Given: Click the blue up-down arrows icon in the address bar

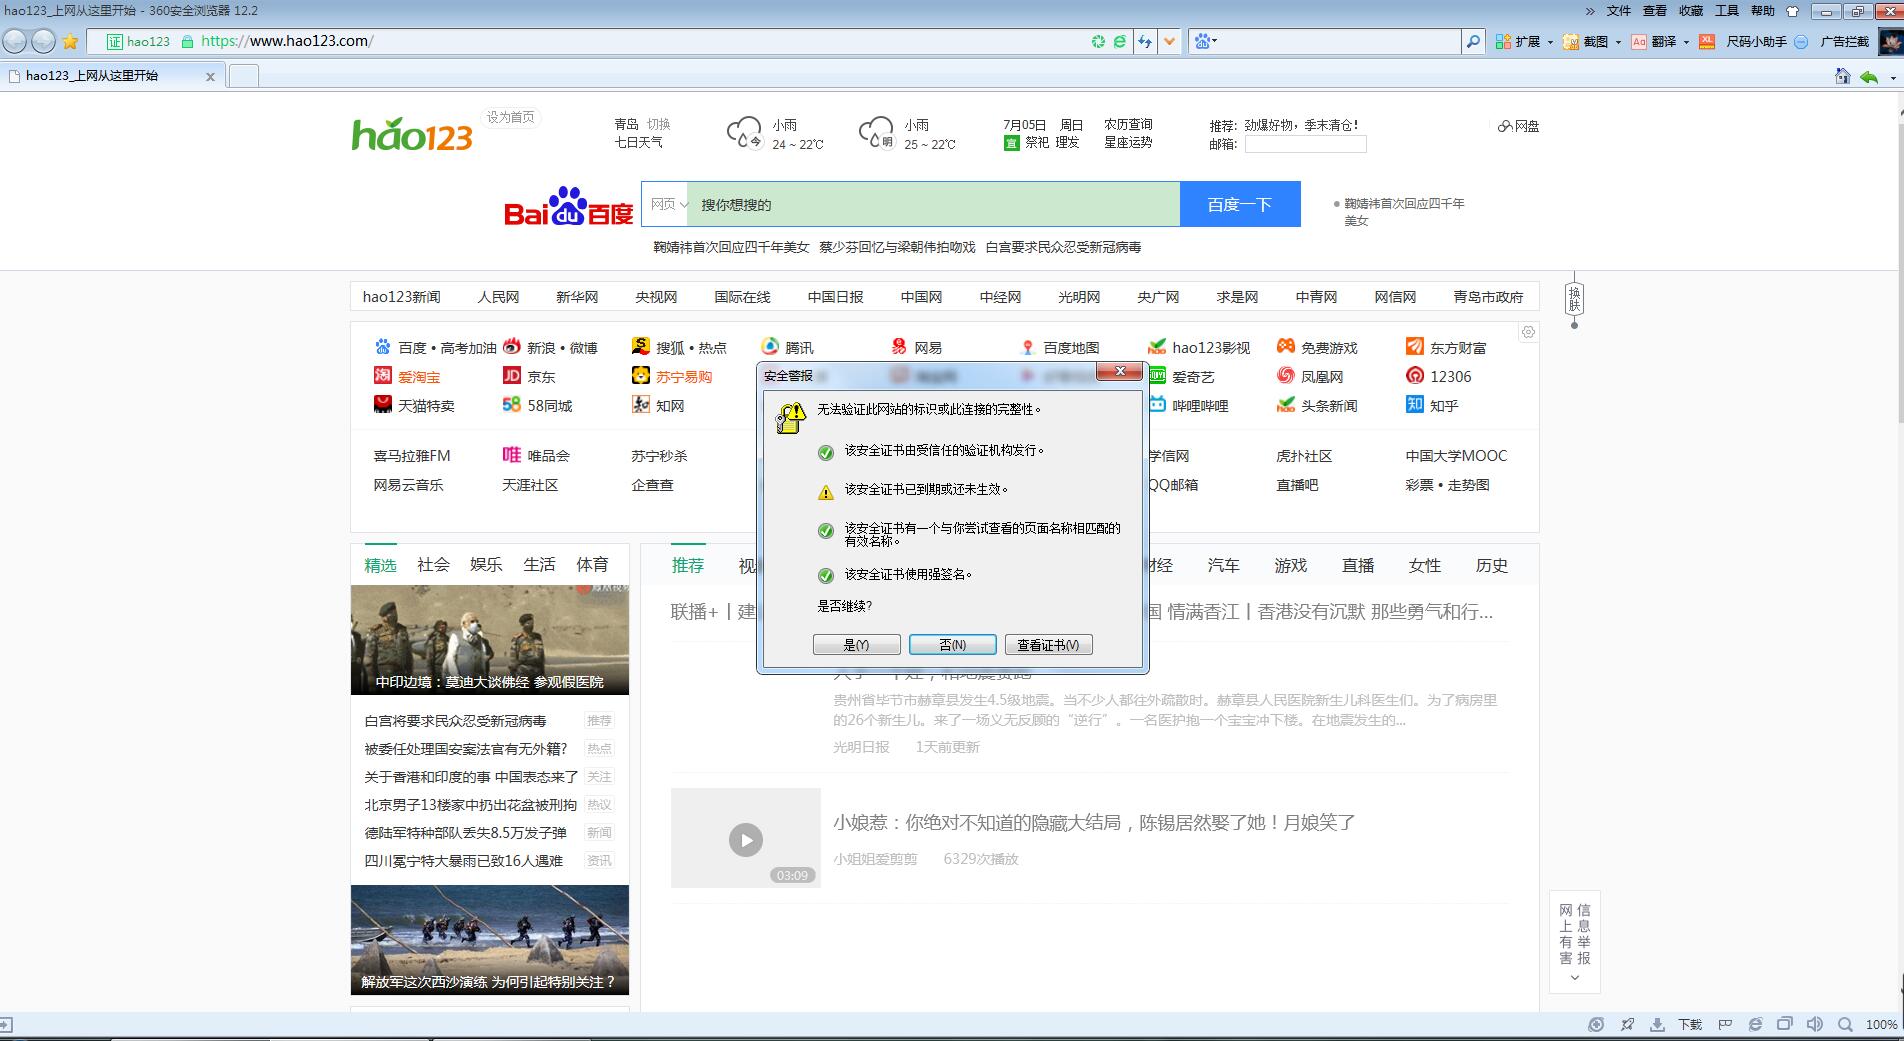Looking at the screenshot, I should tap(1145, 41).
